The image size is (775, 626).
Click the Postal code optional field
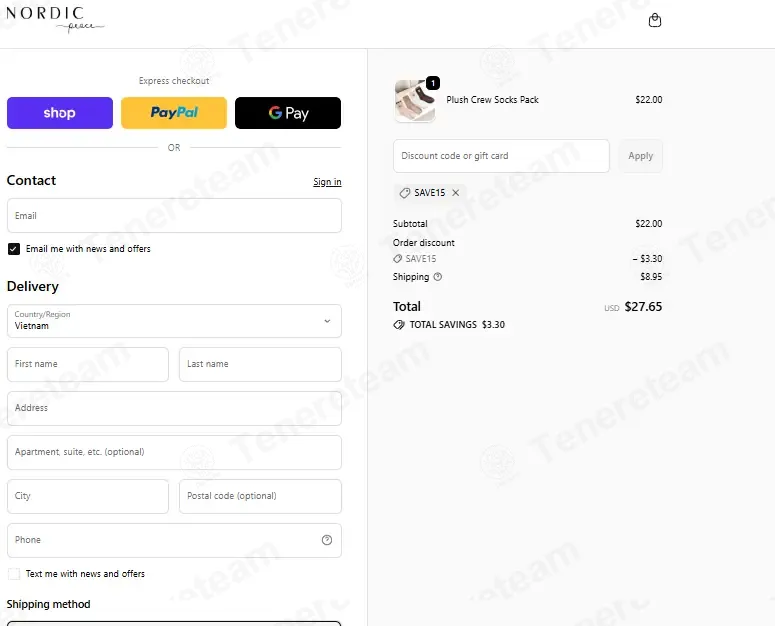pos(260,496)
